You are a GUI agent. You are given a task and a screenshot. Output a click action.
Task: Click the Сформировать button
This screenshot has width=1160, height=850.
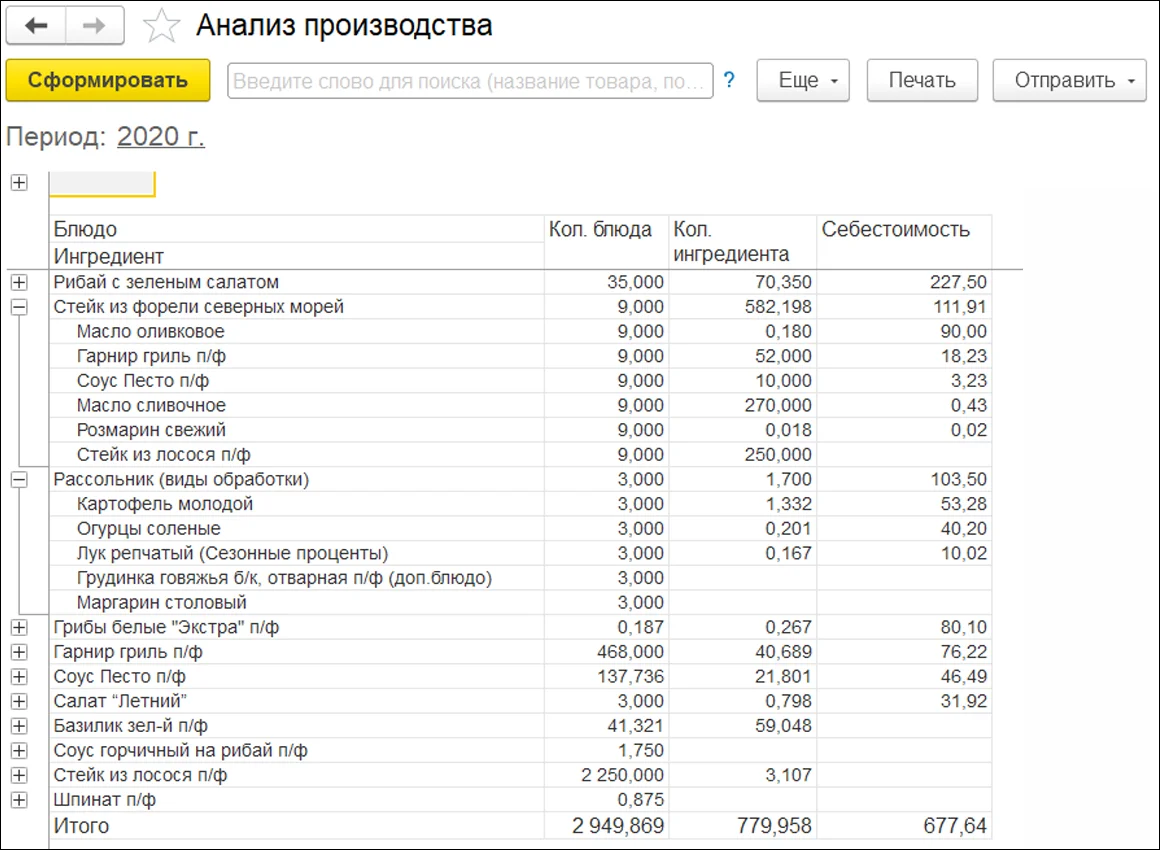[108, 81]
